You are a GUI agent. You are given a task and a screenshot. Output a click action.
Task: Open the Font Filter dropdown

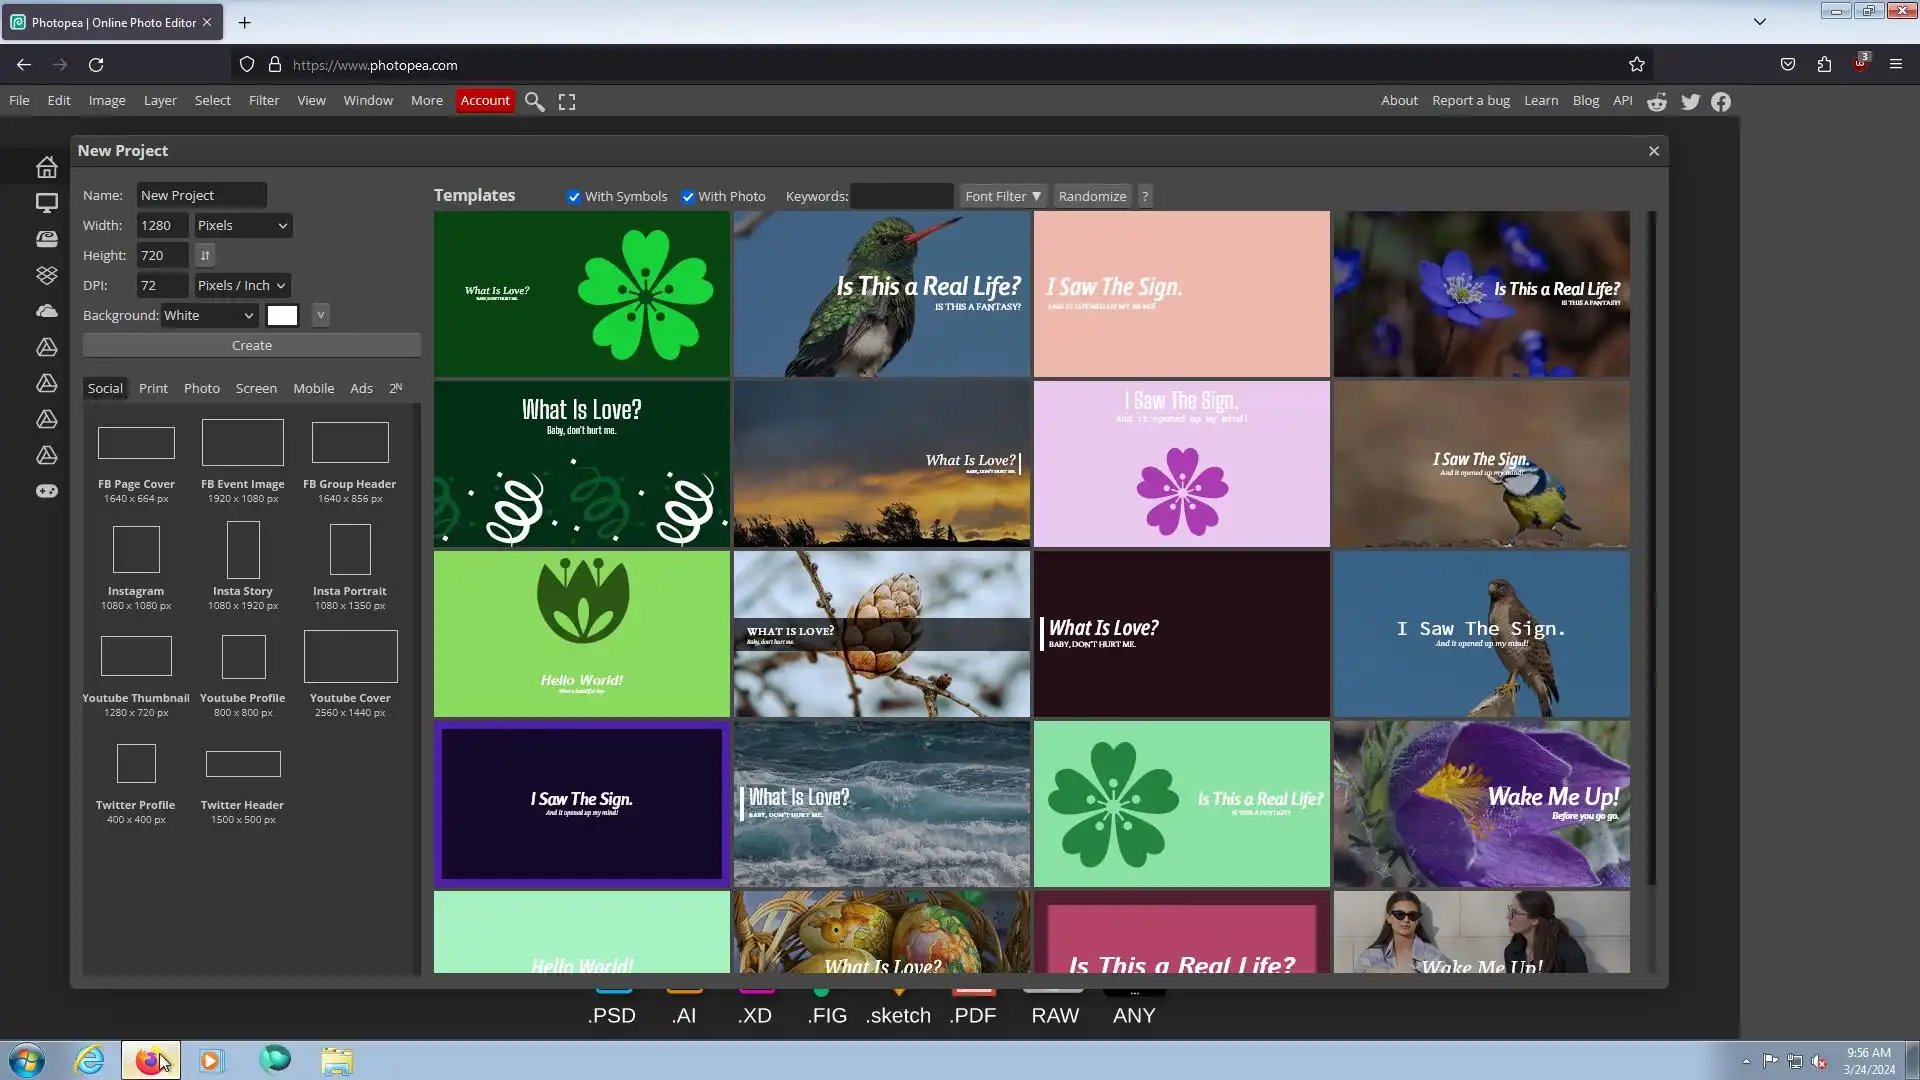click(1003, 196)
